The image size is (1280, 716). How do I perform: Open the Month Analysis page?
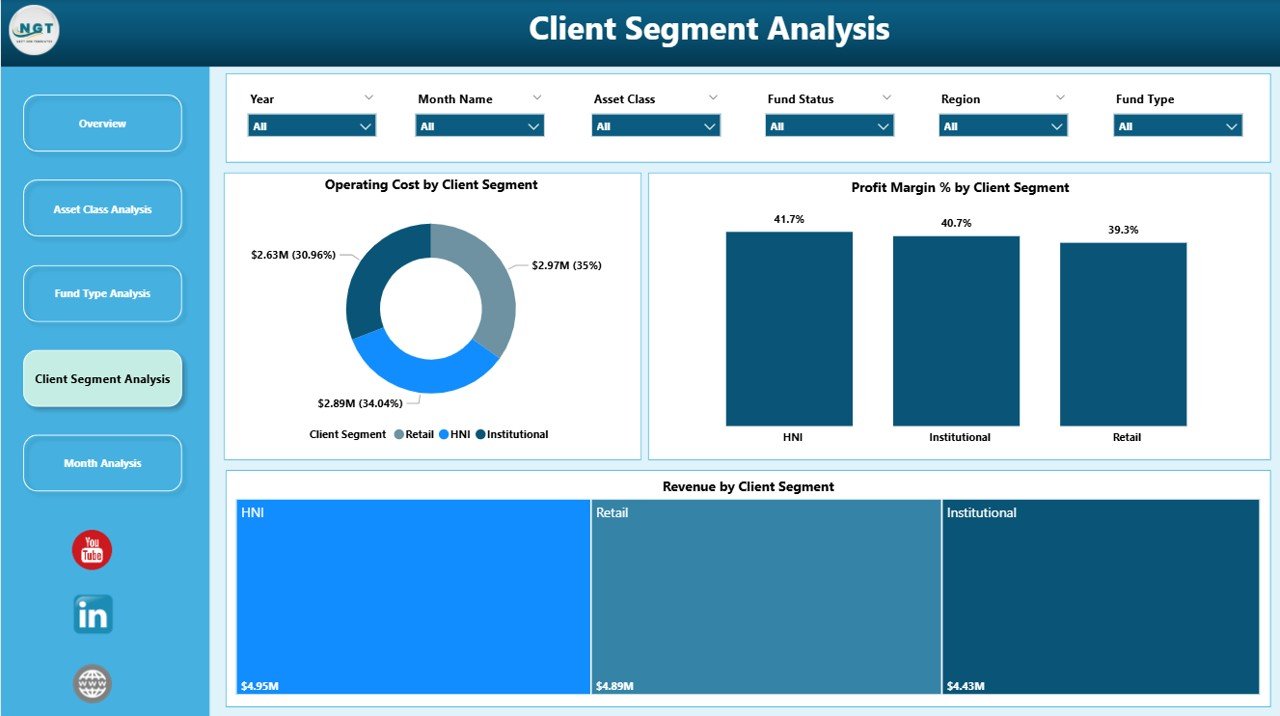click(102, 462)
